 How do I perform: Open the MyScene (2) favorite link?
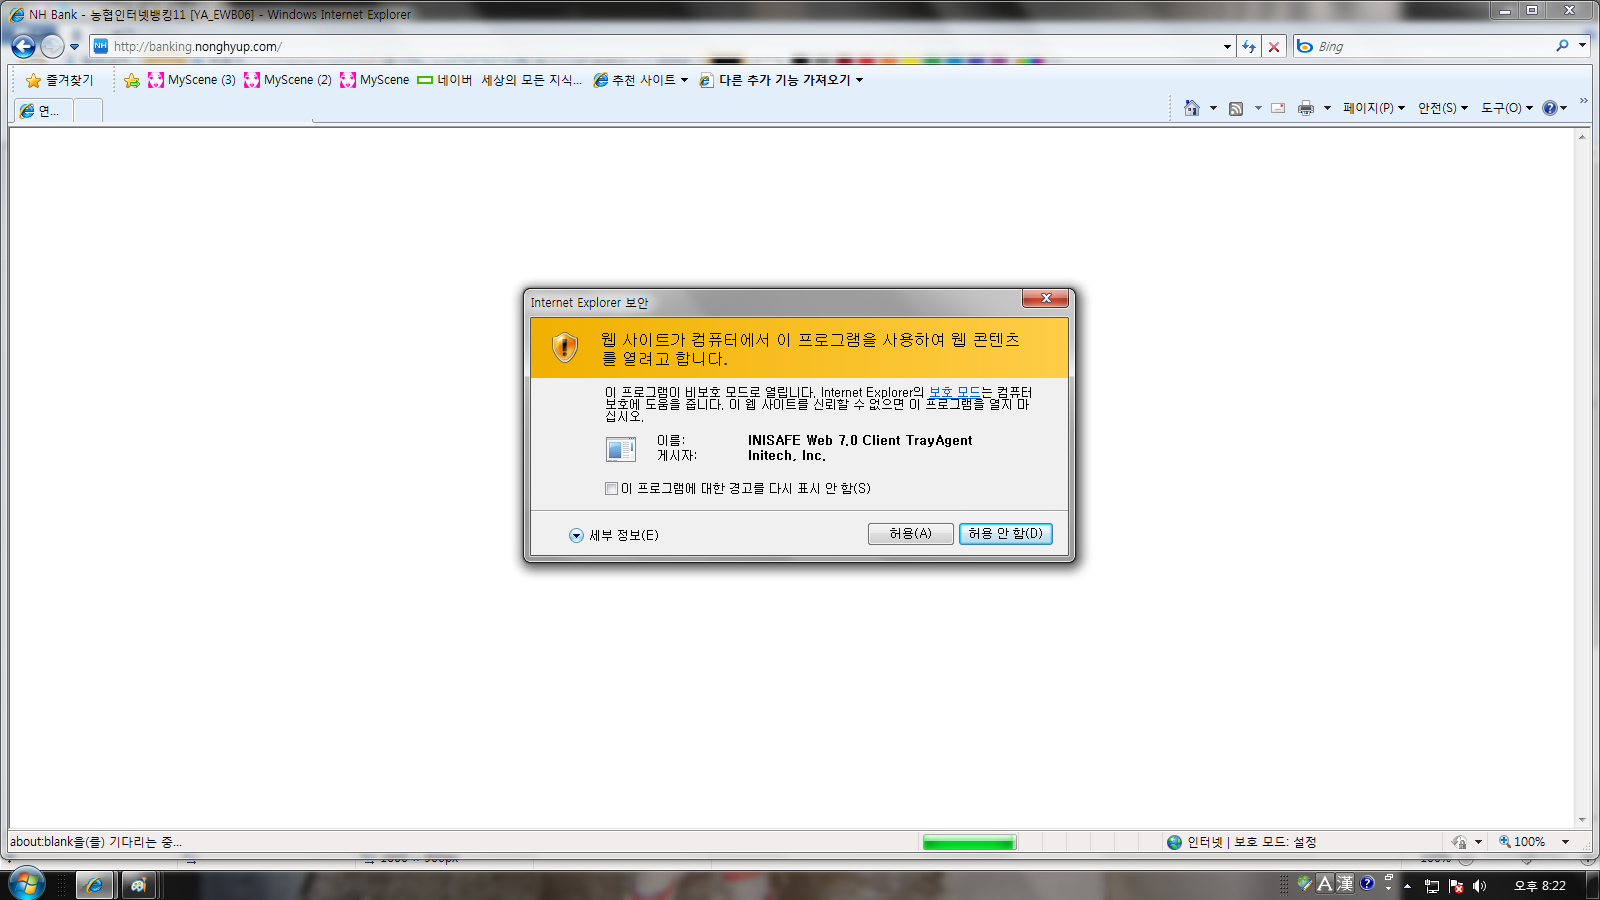click(x=288, y=80)
